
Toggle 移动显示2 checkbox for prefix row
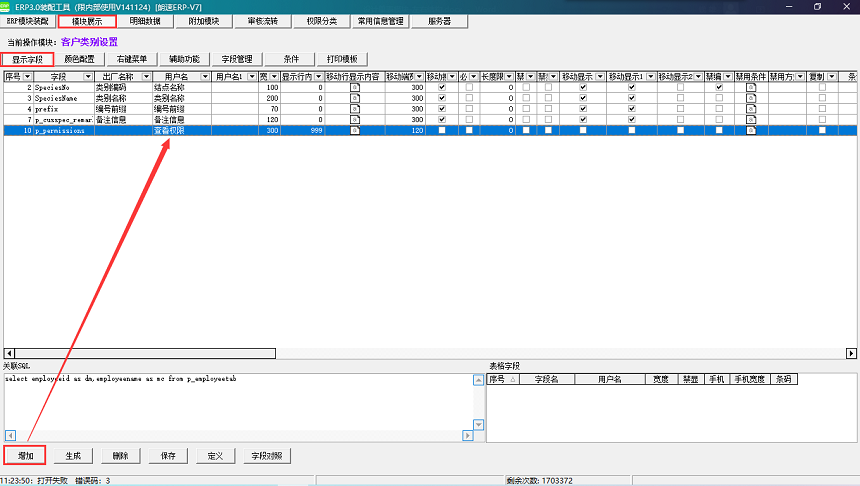click(x=681, y=109)
